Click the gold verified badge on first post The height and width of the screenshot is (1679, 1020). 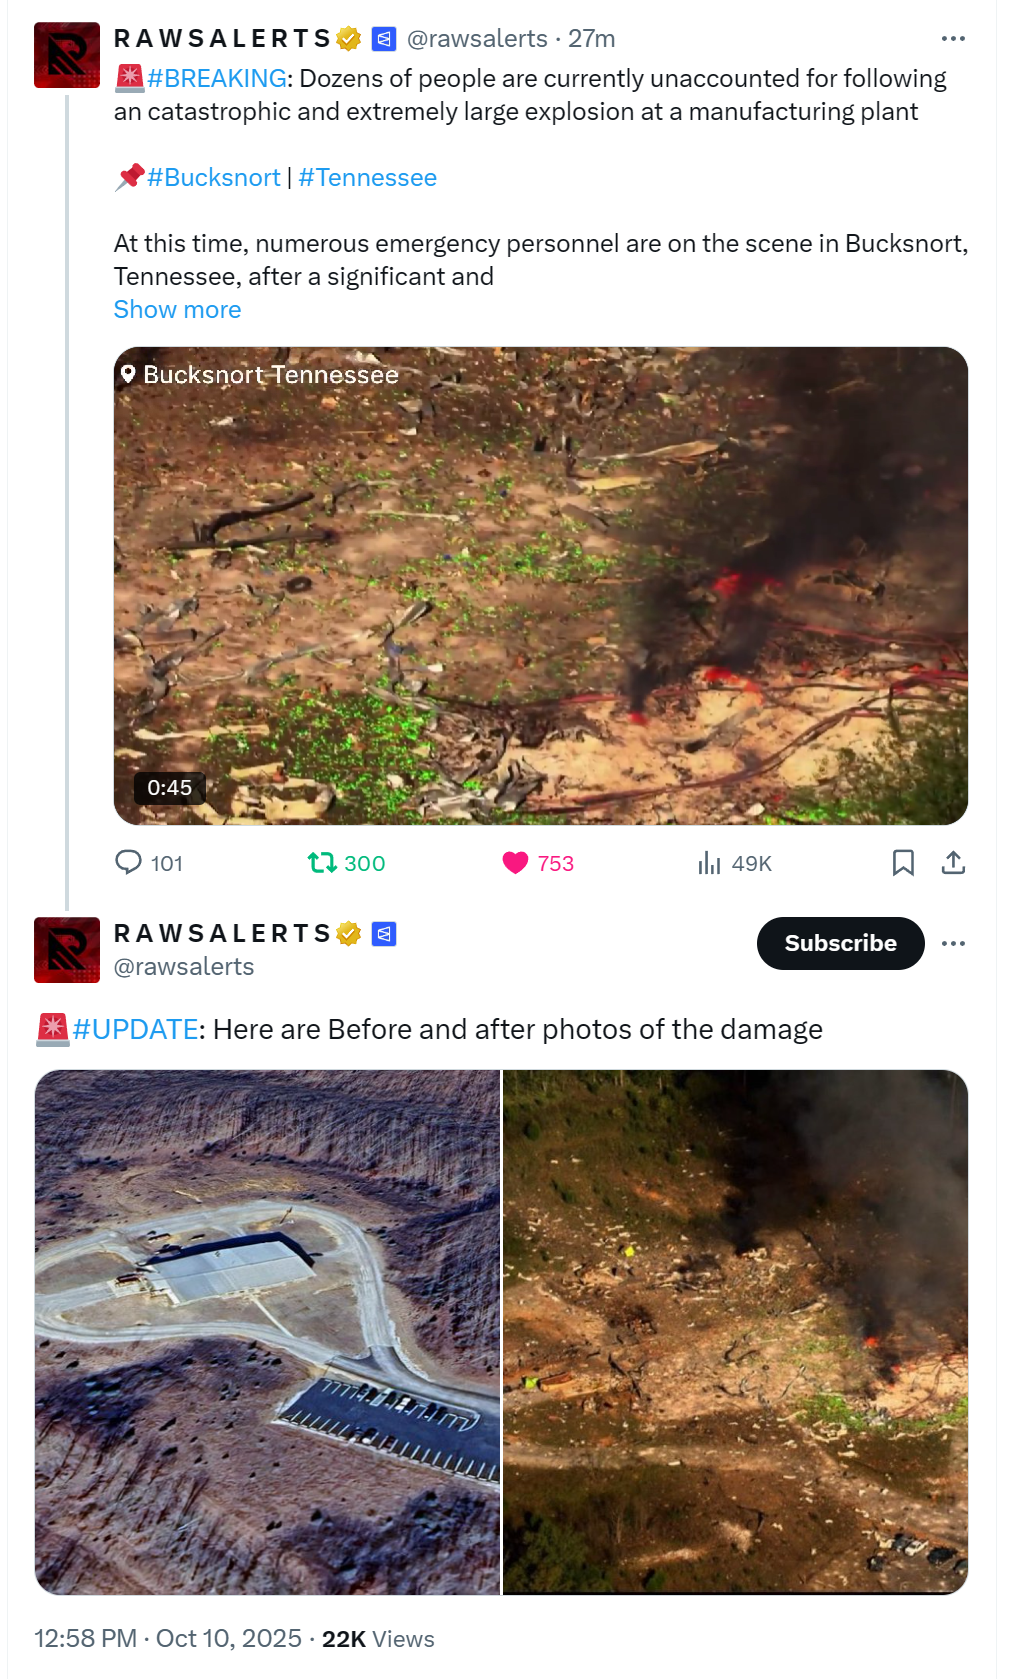click(x=349, y=39)
